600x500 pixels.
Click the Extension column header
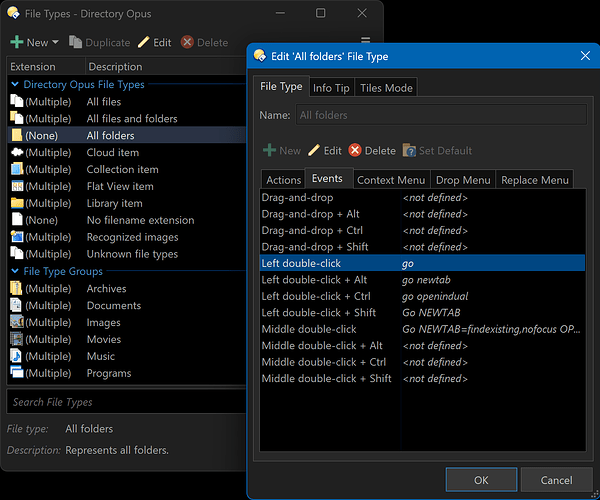tap(46, 67)
